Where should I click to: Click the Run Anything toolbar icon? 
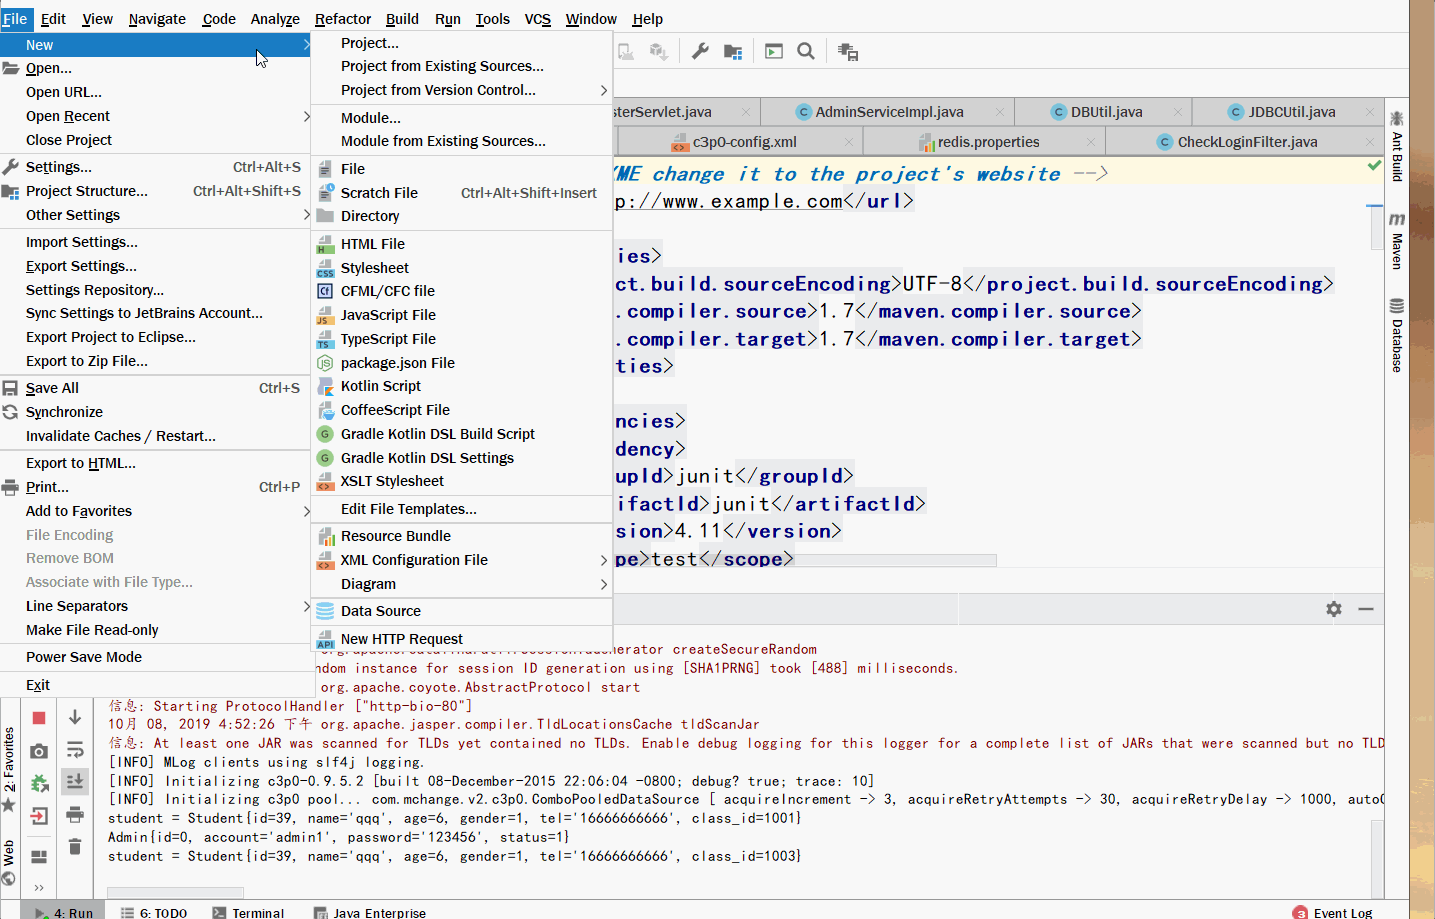tap(774, 51)
